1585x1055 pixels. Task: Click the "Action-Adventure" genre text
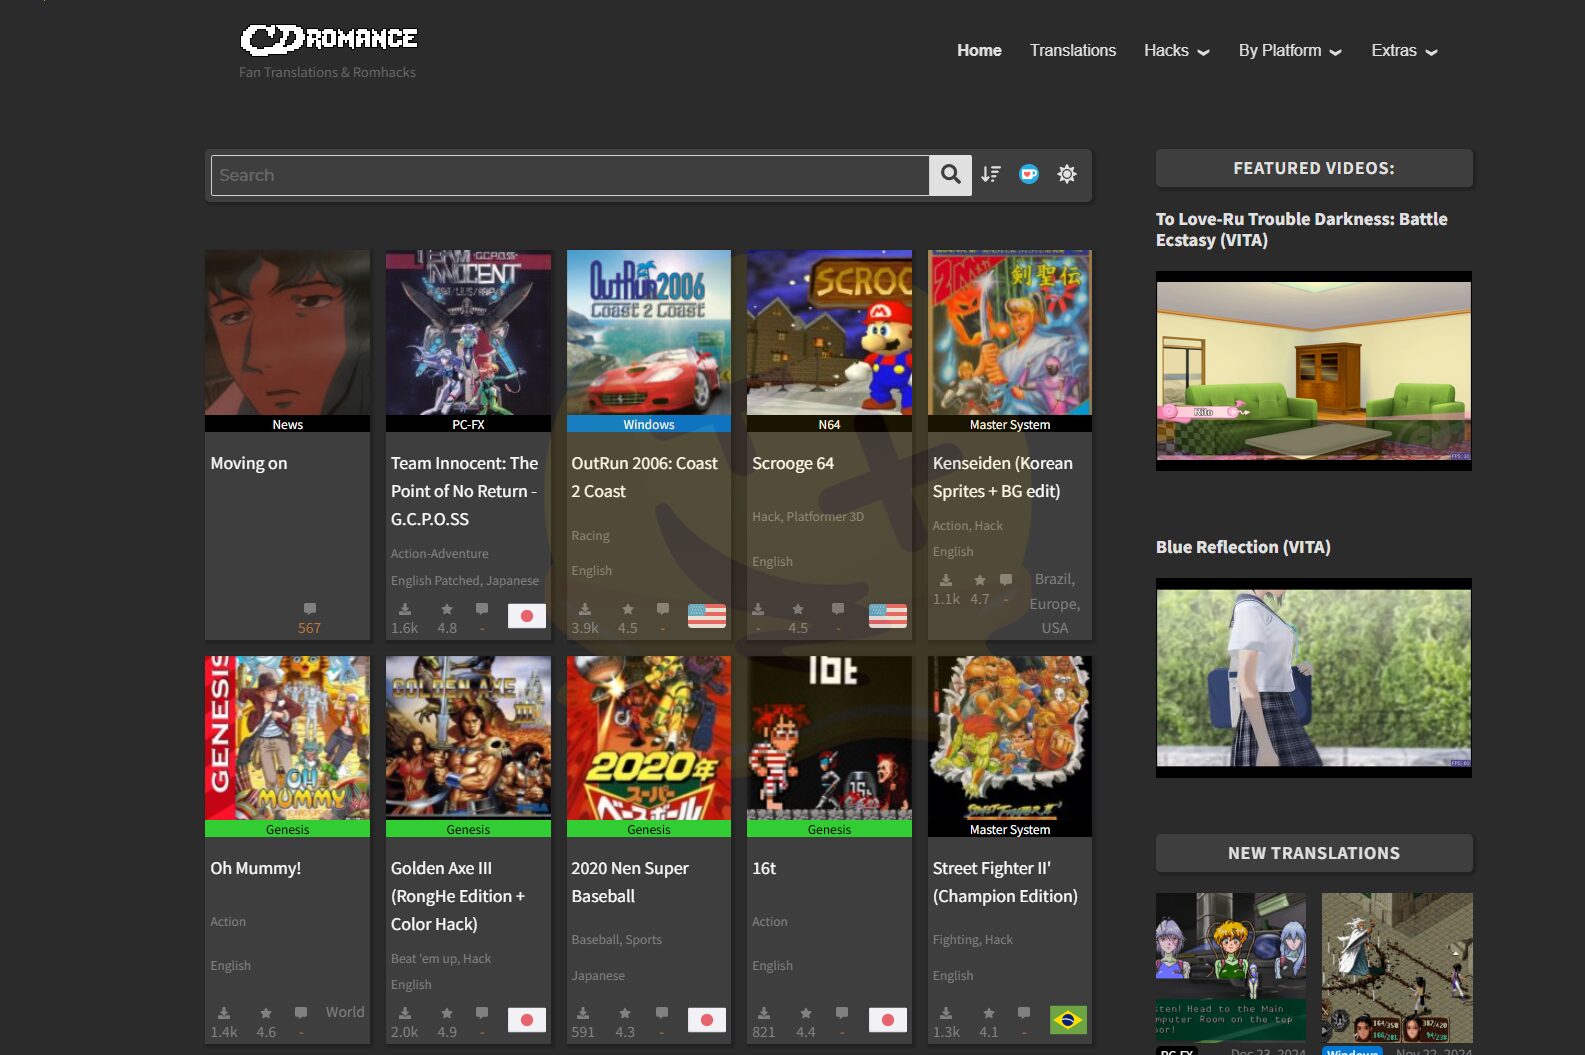coord(440,553)
